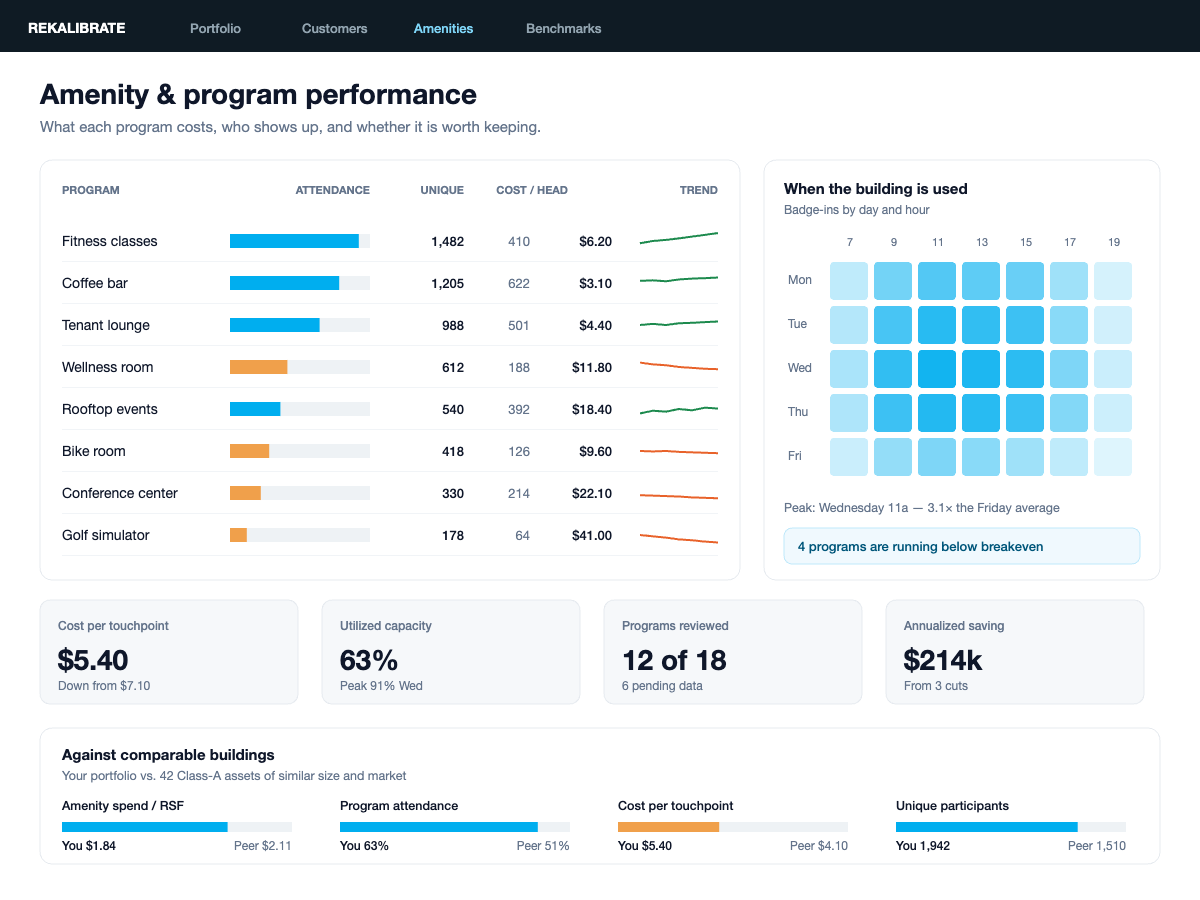This screenshot has height=900, width=1200.
Task: Click the Amenity & program performance title
Action: click(x=258, y=95)
